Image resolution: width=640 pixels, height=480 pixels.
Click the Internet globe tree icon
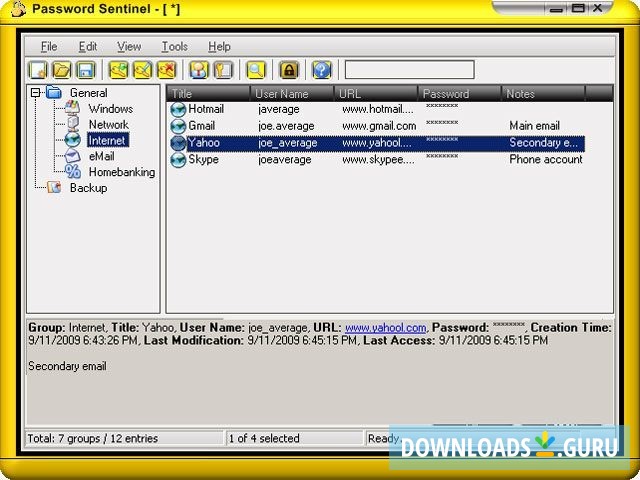coord(72,140)
